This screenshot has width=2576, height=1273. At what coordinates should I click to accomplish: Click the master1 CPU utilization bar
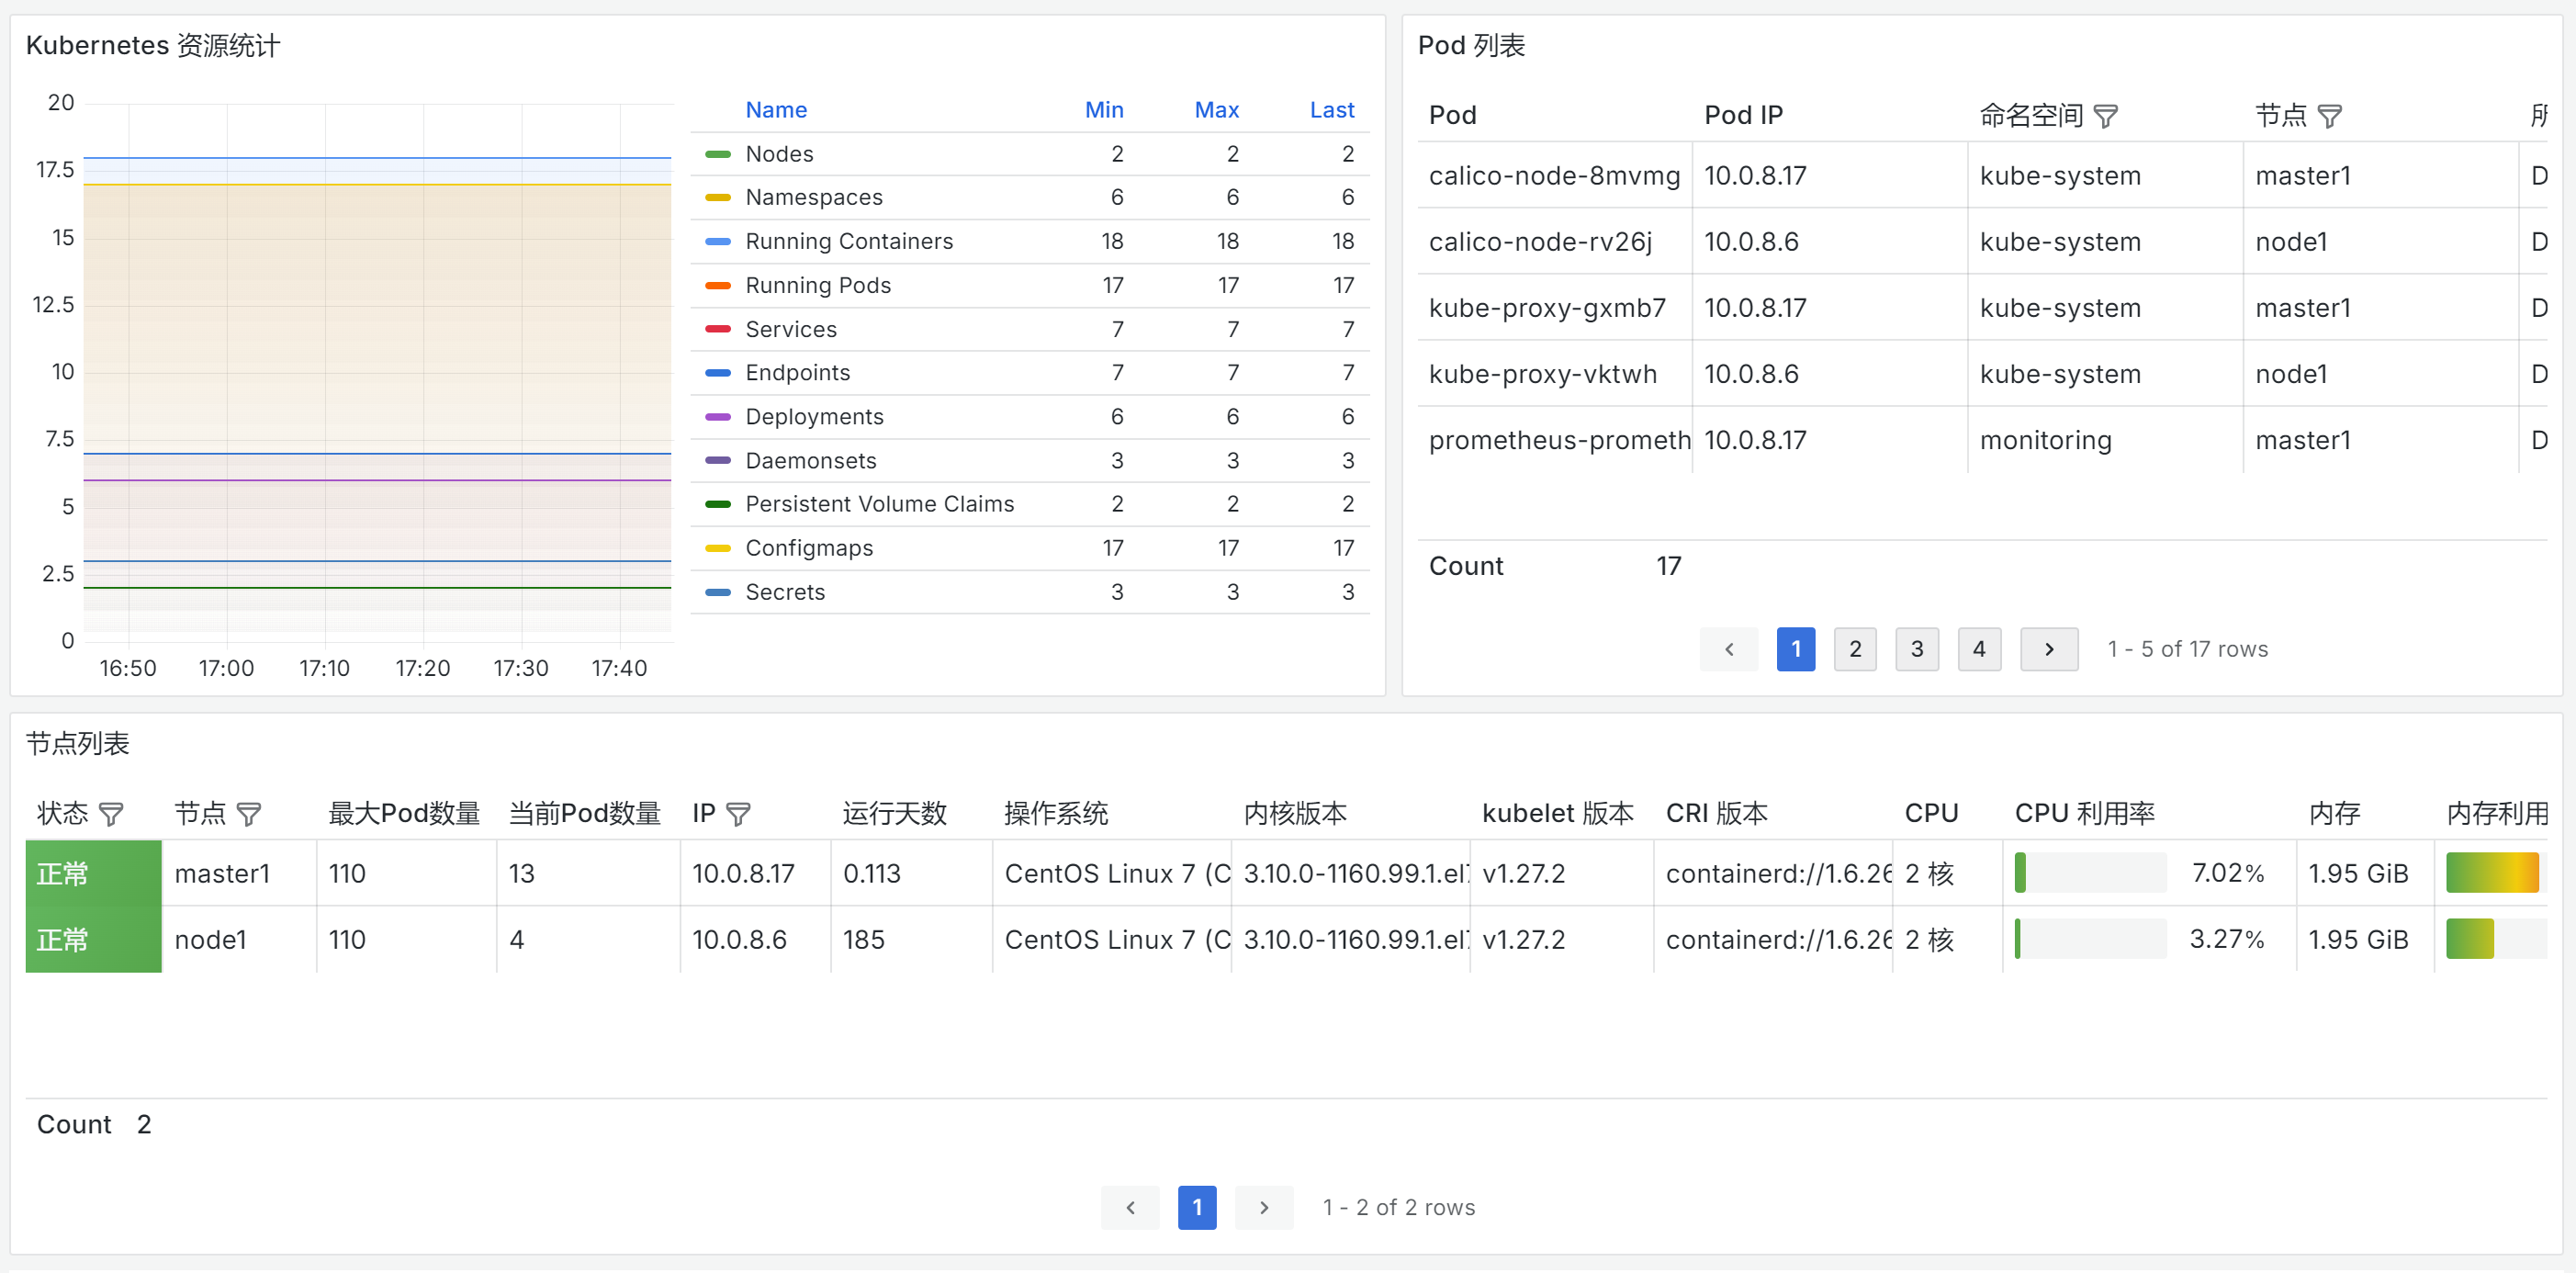2089,873
